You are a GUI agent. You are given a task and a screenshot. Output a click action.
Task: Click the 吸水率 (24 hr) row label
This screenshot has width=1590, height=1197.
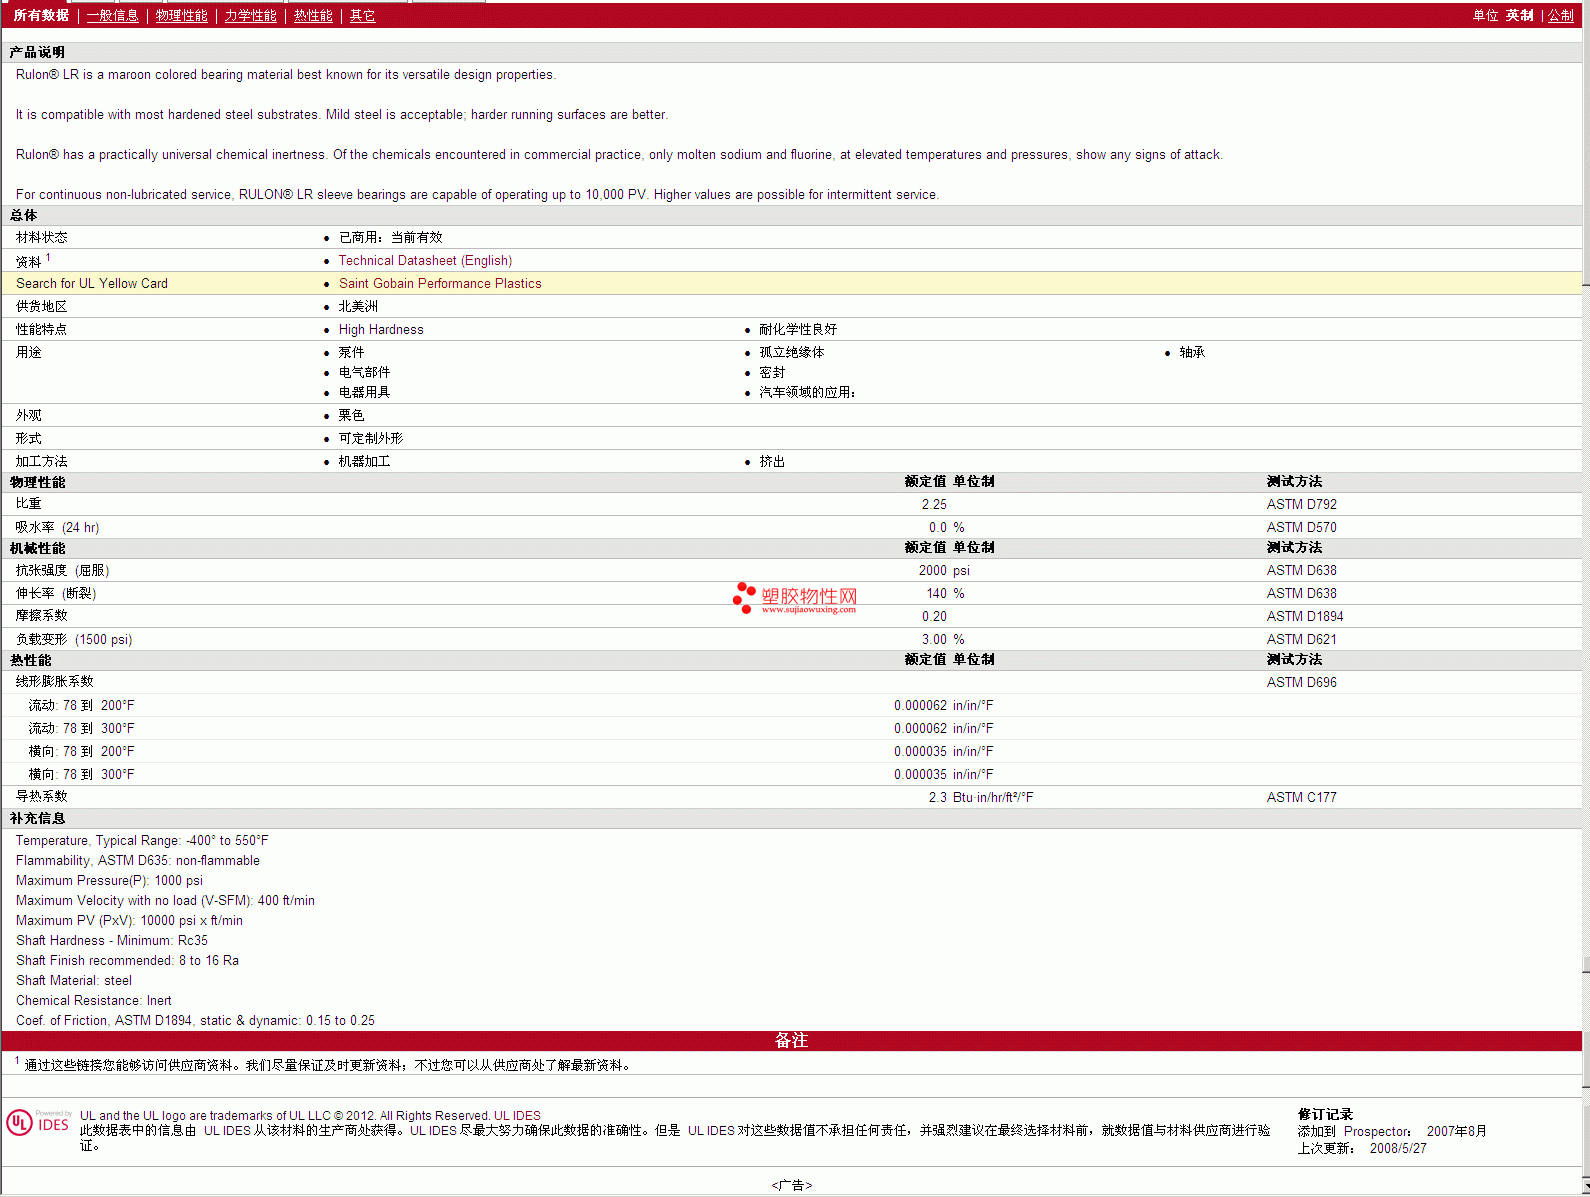click(57, 527)
